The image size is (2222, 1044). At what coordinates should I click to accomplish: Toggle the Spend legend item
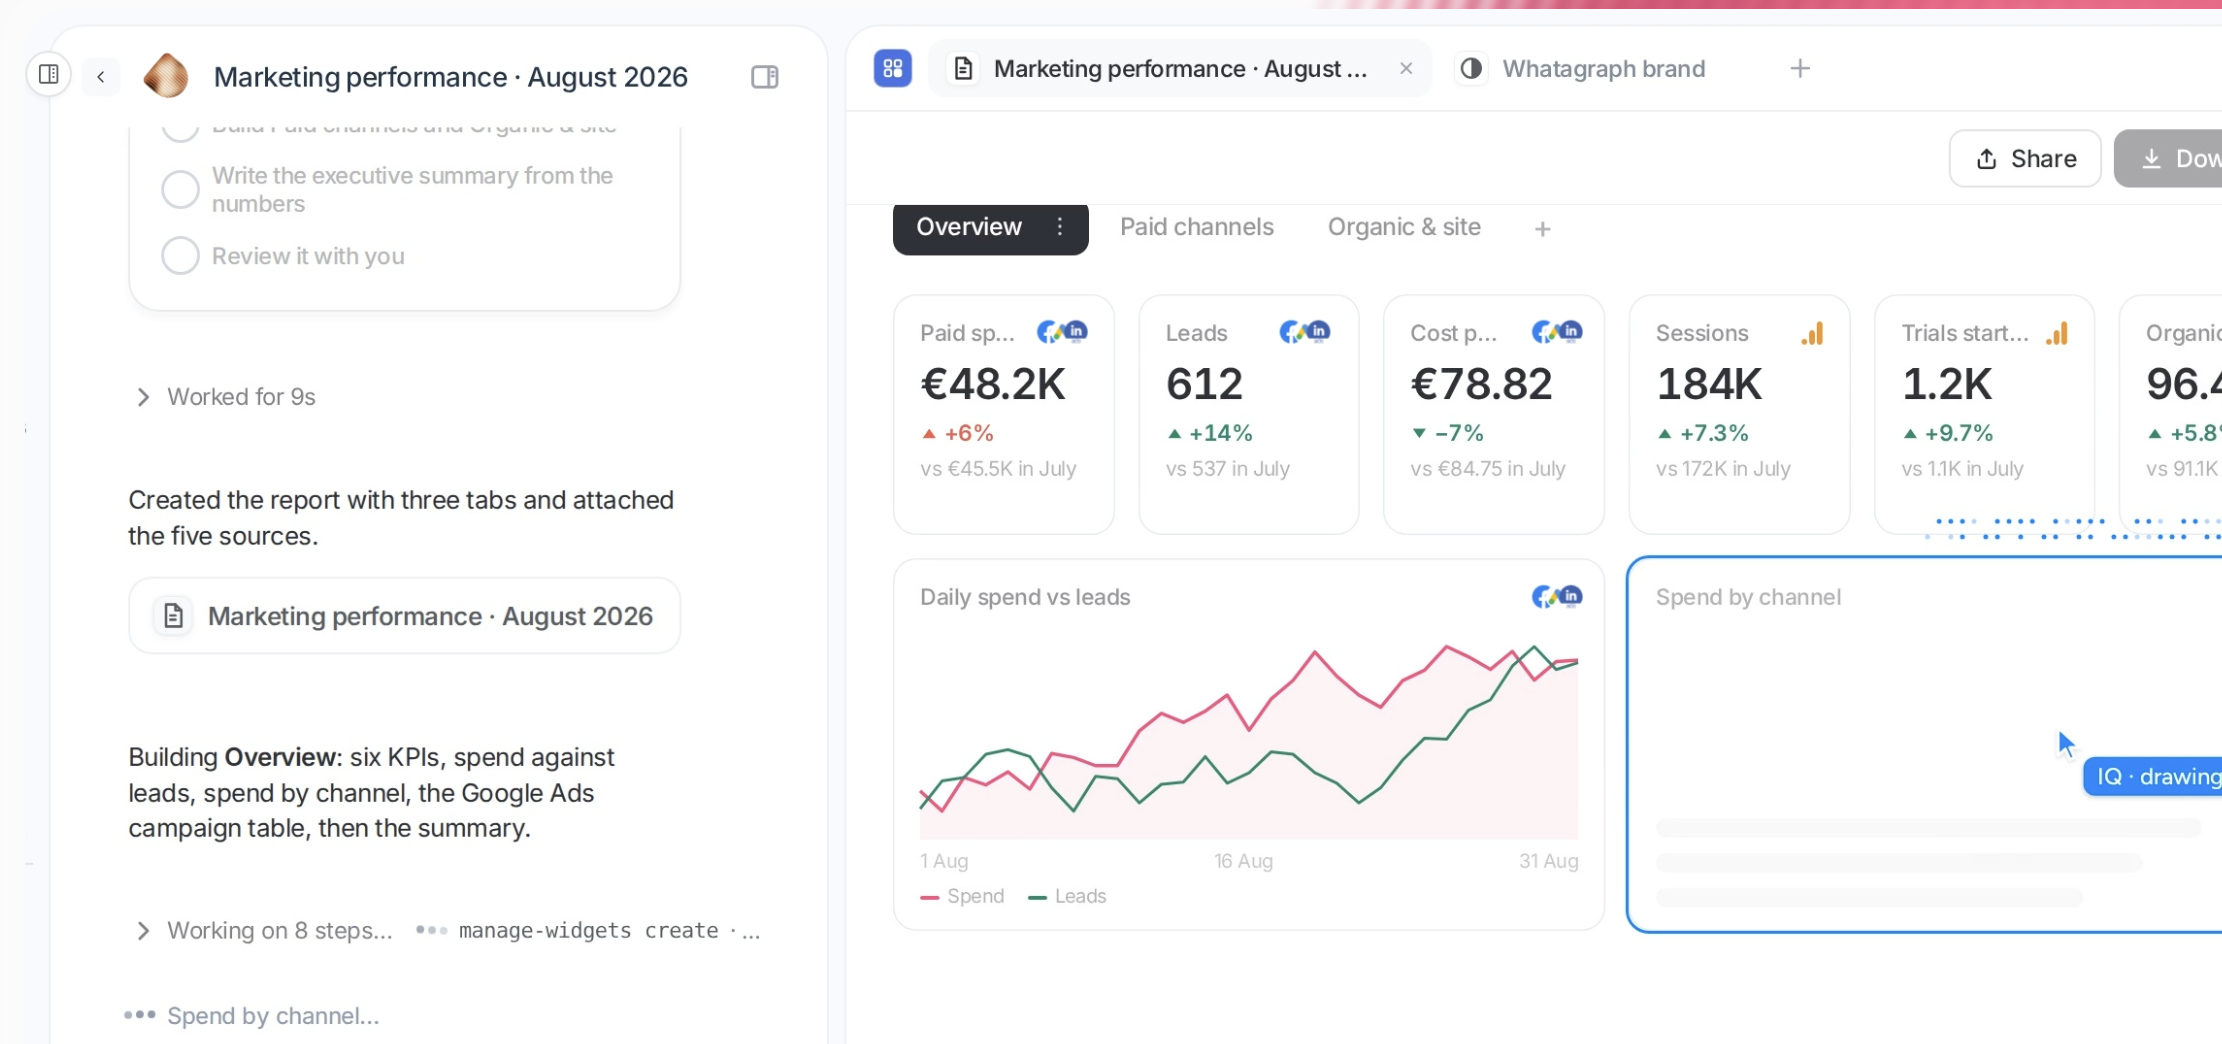[x=962, y=896]
